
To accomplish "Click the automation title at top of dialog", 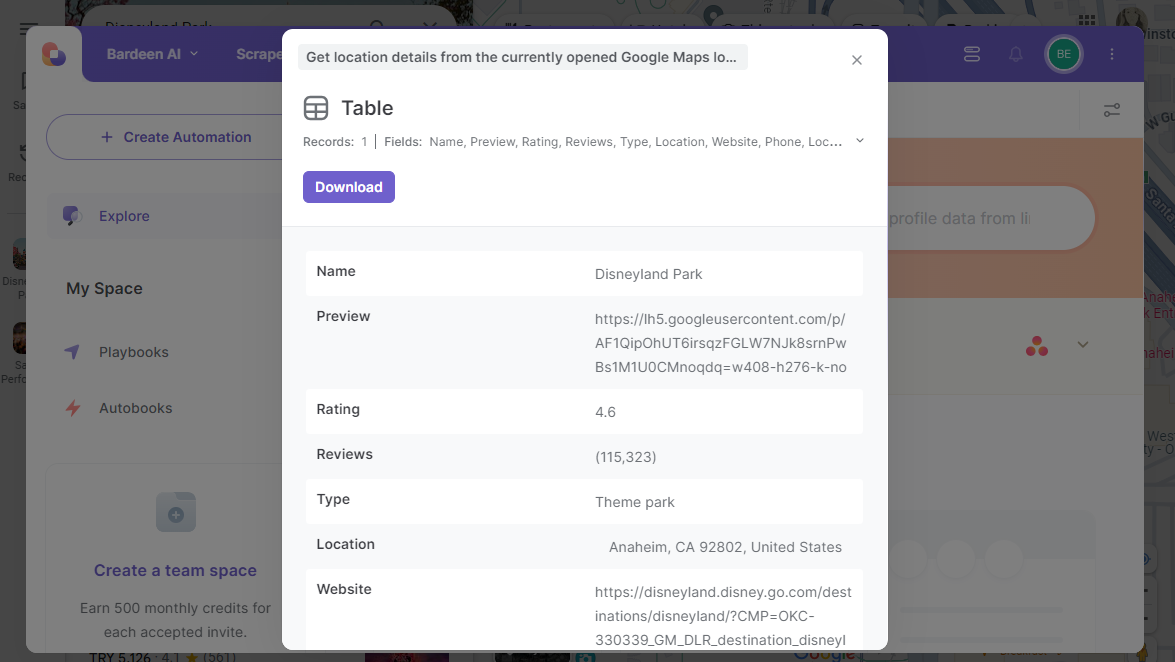I will click(x=522, y=57).
